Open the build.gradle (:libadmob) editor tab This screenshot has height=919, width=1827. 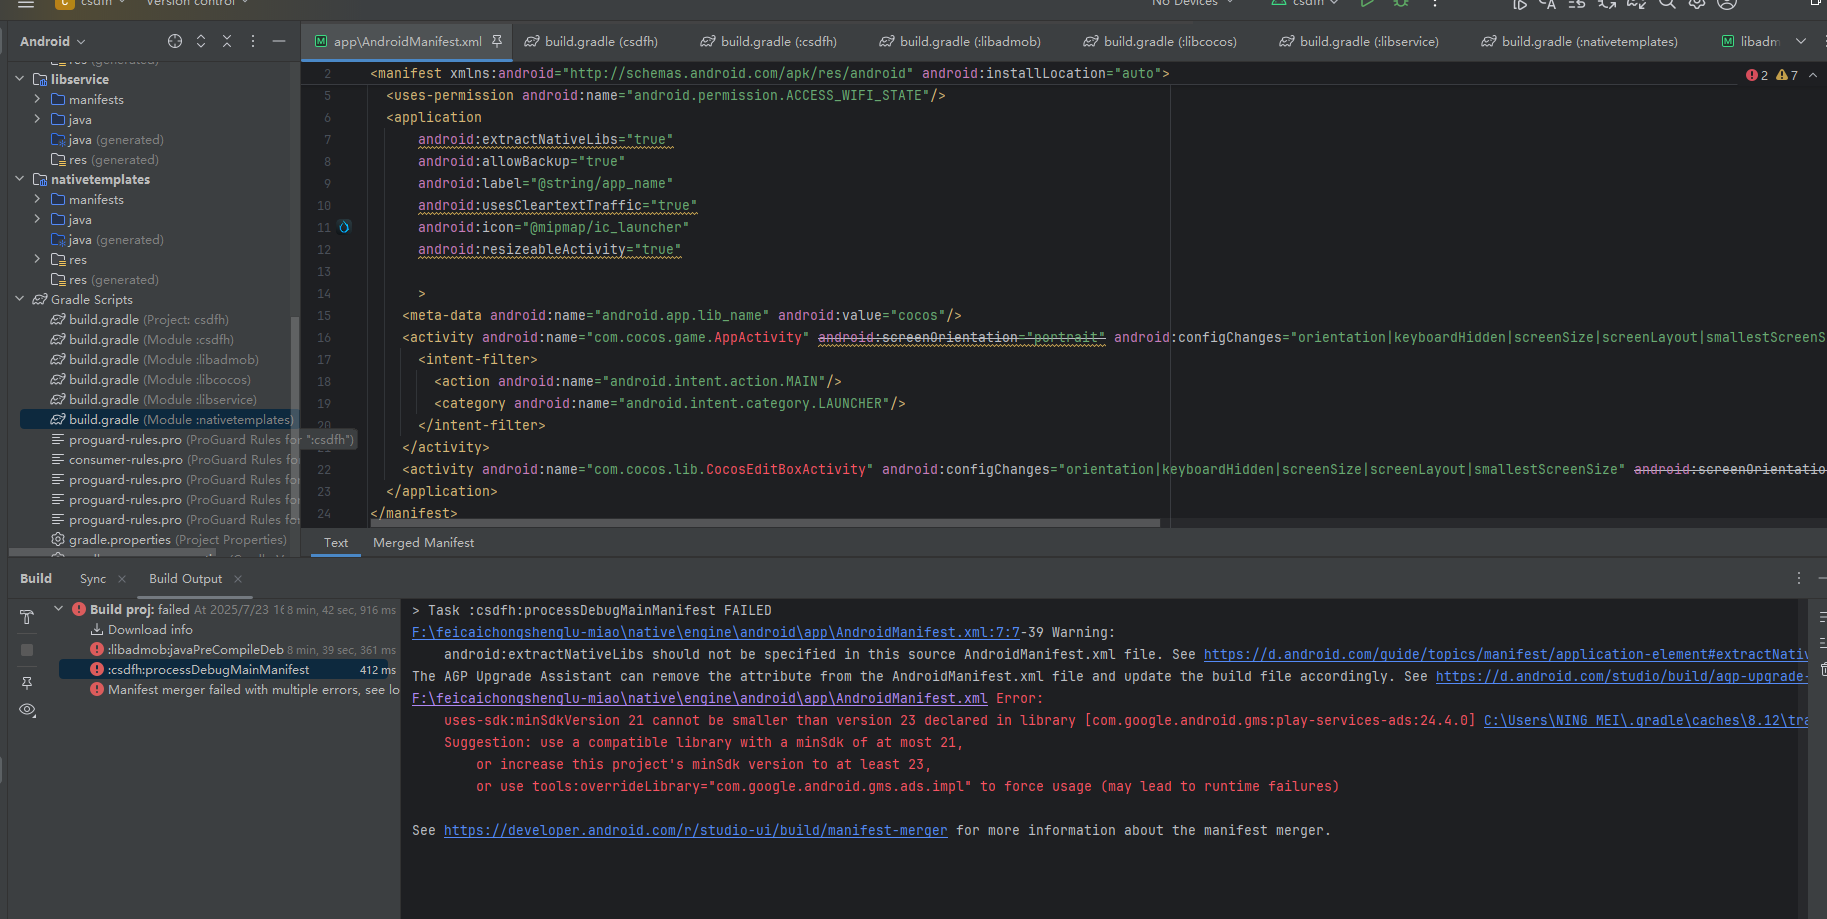(960, 41)
